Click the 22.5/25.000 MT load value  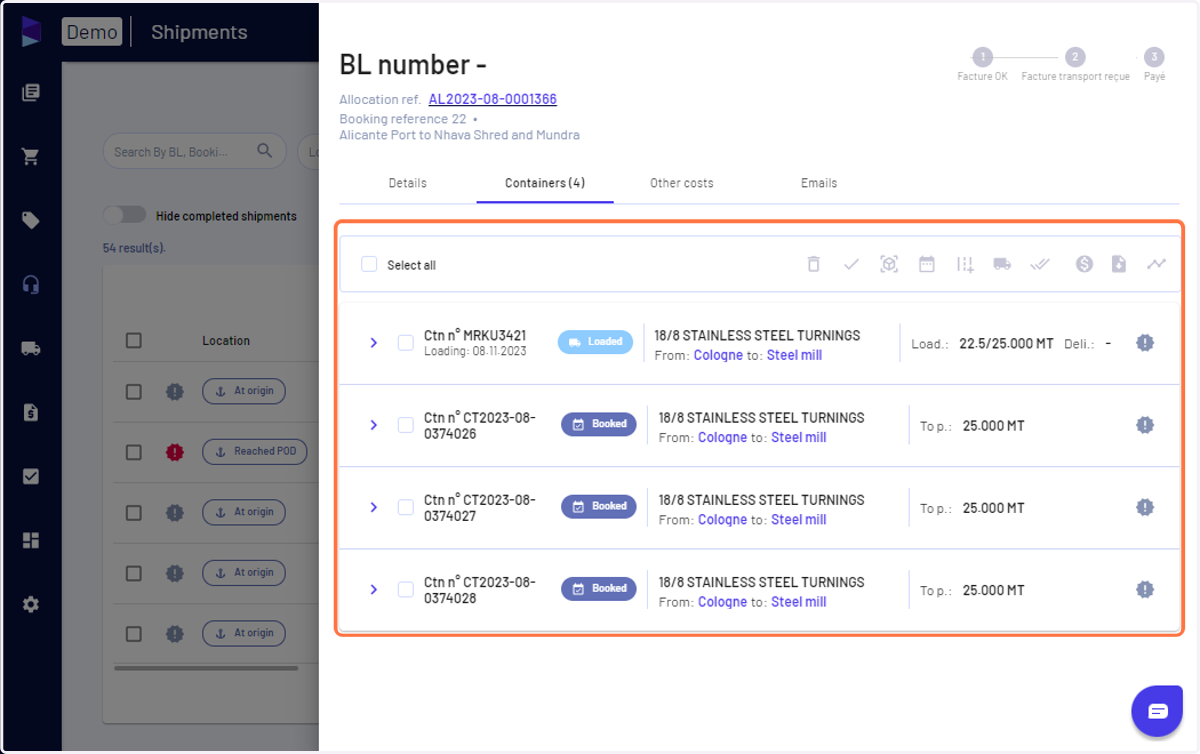(x=1006, y=343)
